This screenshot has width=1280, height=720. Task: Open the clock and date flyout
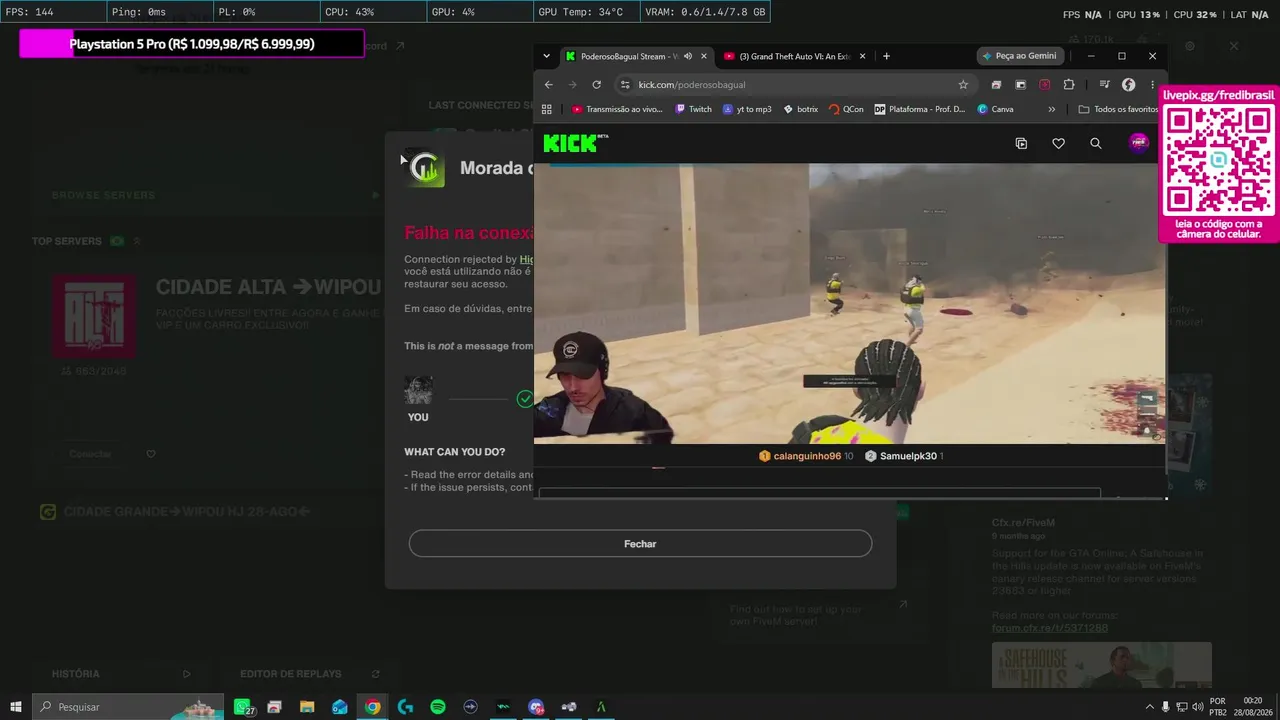(1253, 707)
